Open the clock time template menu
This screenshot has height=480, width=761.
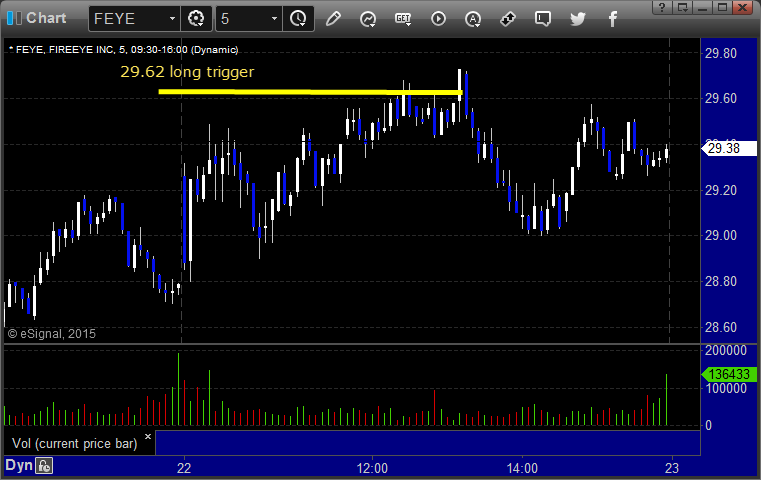point(298,19)
